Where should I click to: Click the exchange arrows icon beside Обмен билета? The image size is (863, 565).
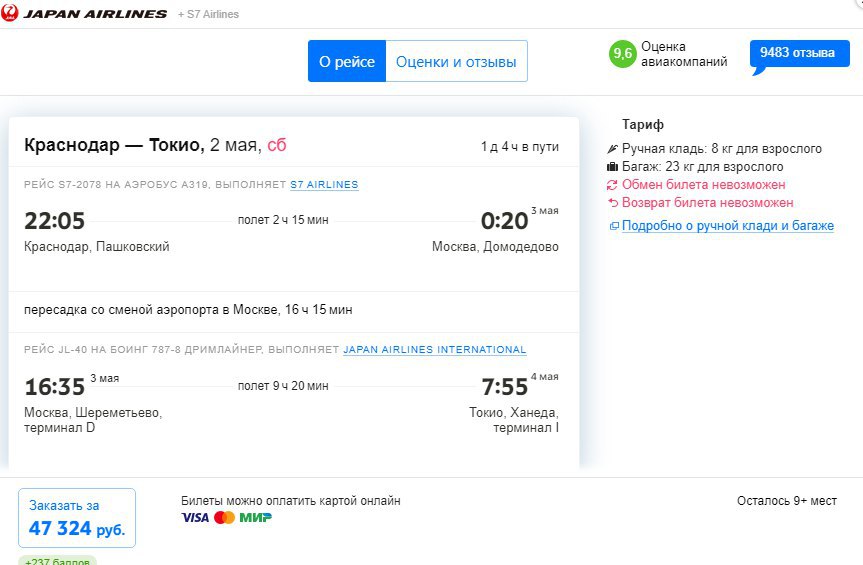[x=612, y=185]
